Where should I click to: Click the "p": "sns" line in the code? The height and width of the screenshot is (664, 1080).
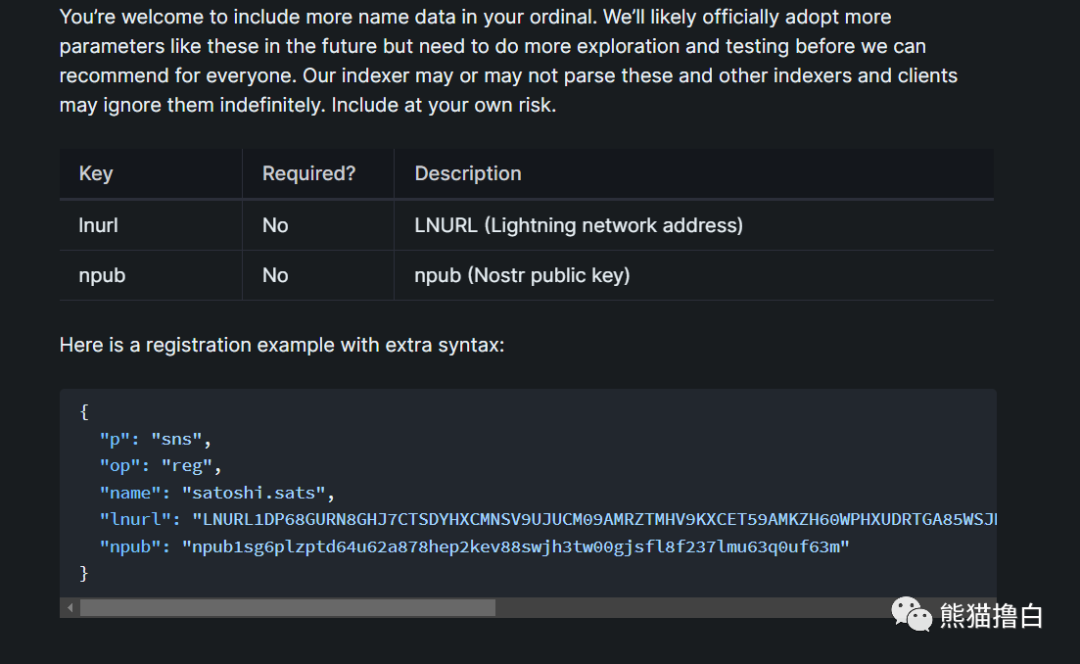pyautogui.click(x=156, y=439)
